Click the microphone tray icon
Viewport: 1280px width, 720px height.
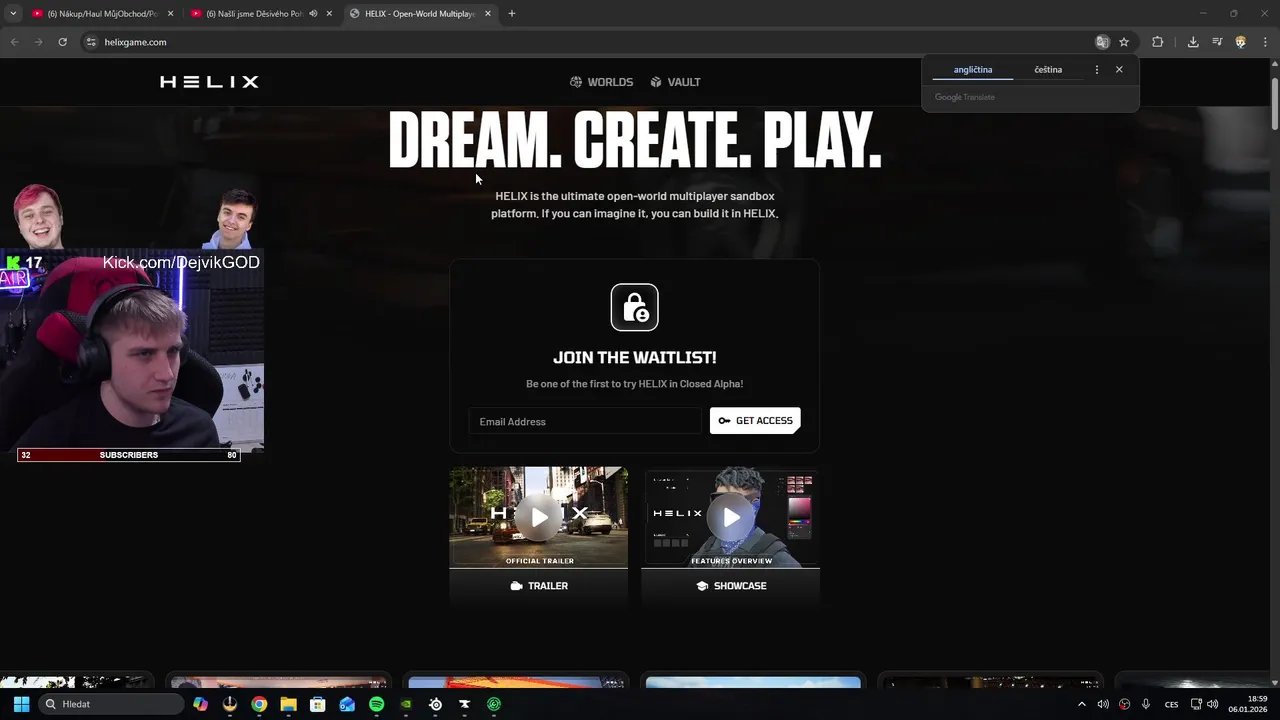pyautogui.click(x=1146, y=704)
